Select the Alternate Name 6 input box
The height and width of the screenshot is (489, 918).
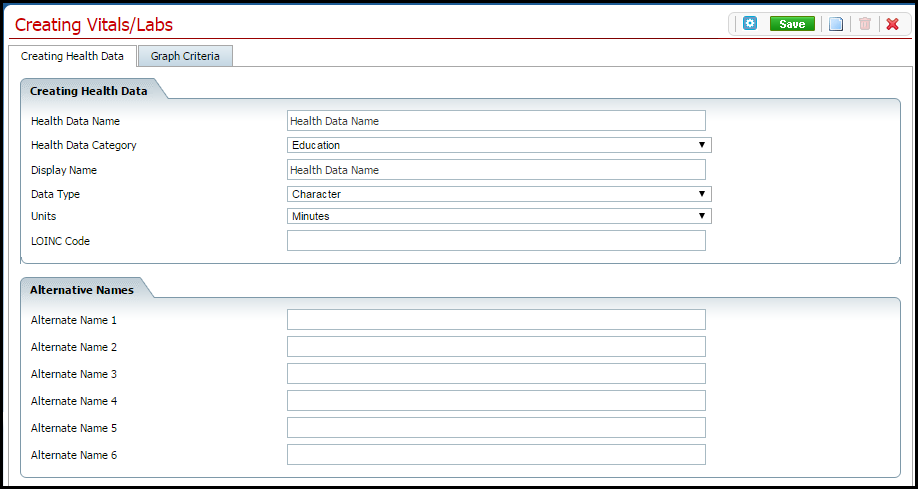coord(496,455)
